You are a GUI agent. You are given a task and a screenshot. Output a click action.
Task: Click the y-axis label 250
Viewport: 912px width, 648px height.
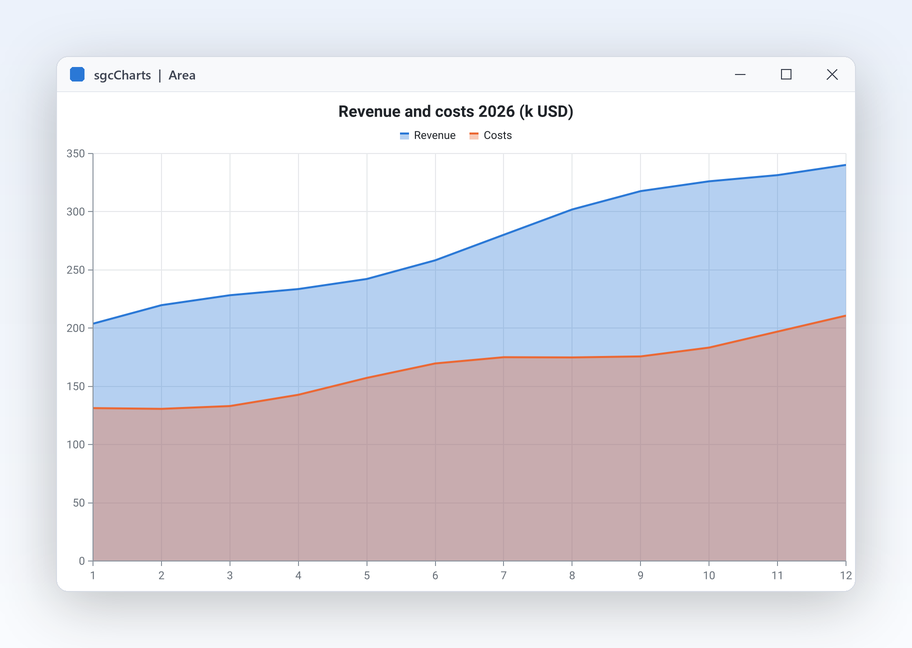(76, 270)
